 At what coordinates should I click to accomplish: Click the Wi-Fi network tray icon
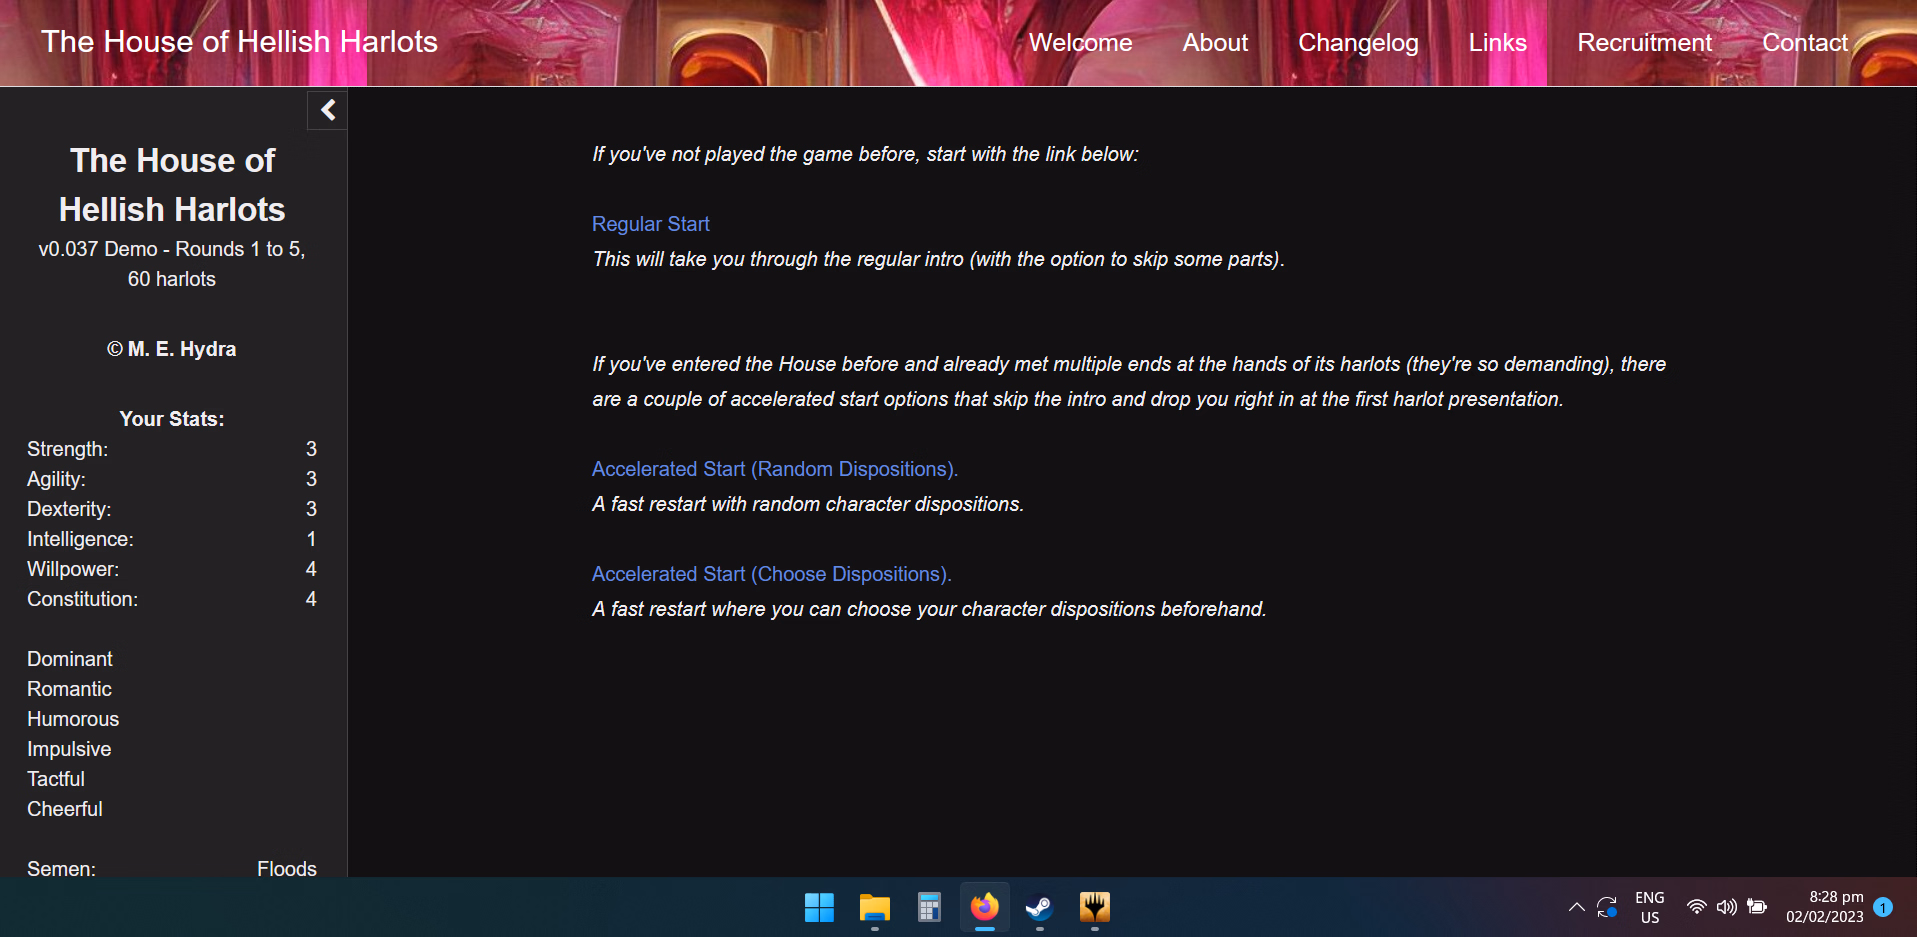tap(1696, 907)
